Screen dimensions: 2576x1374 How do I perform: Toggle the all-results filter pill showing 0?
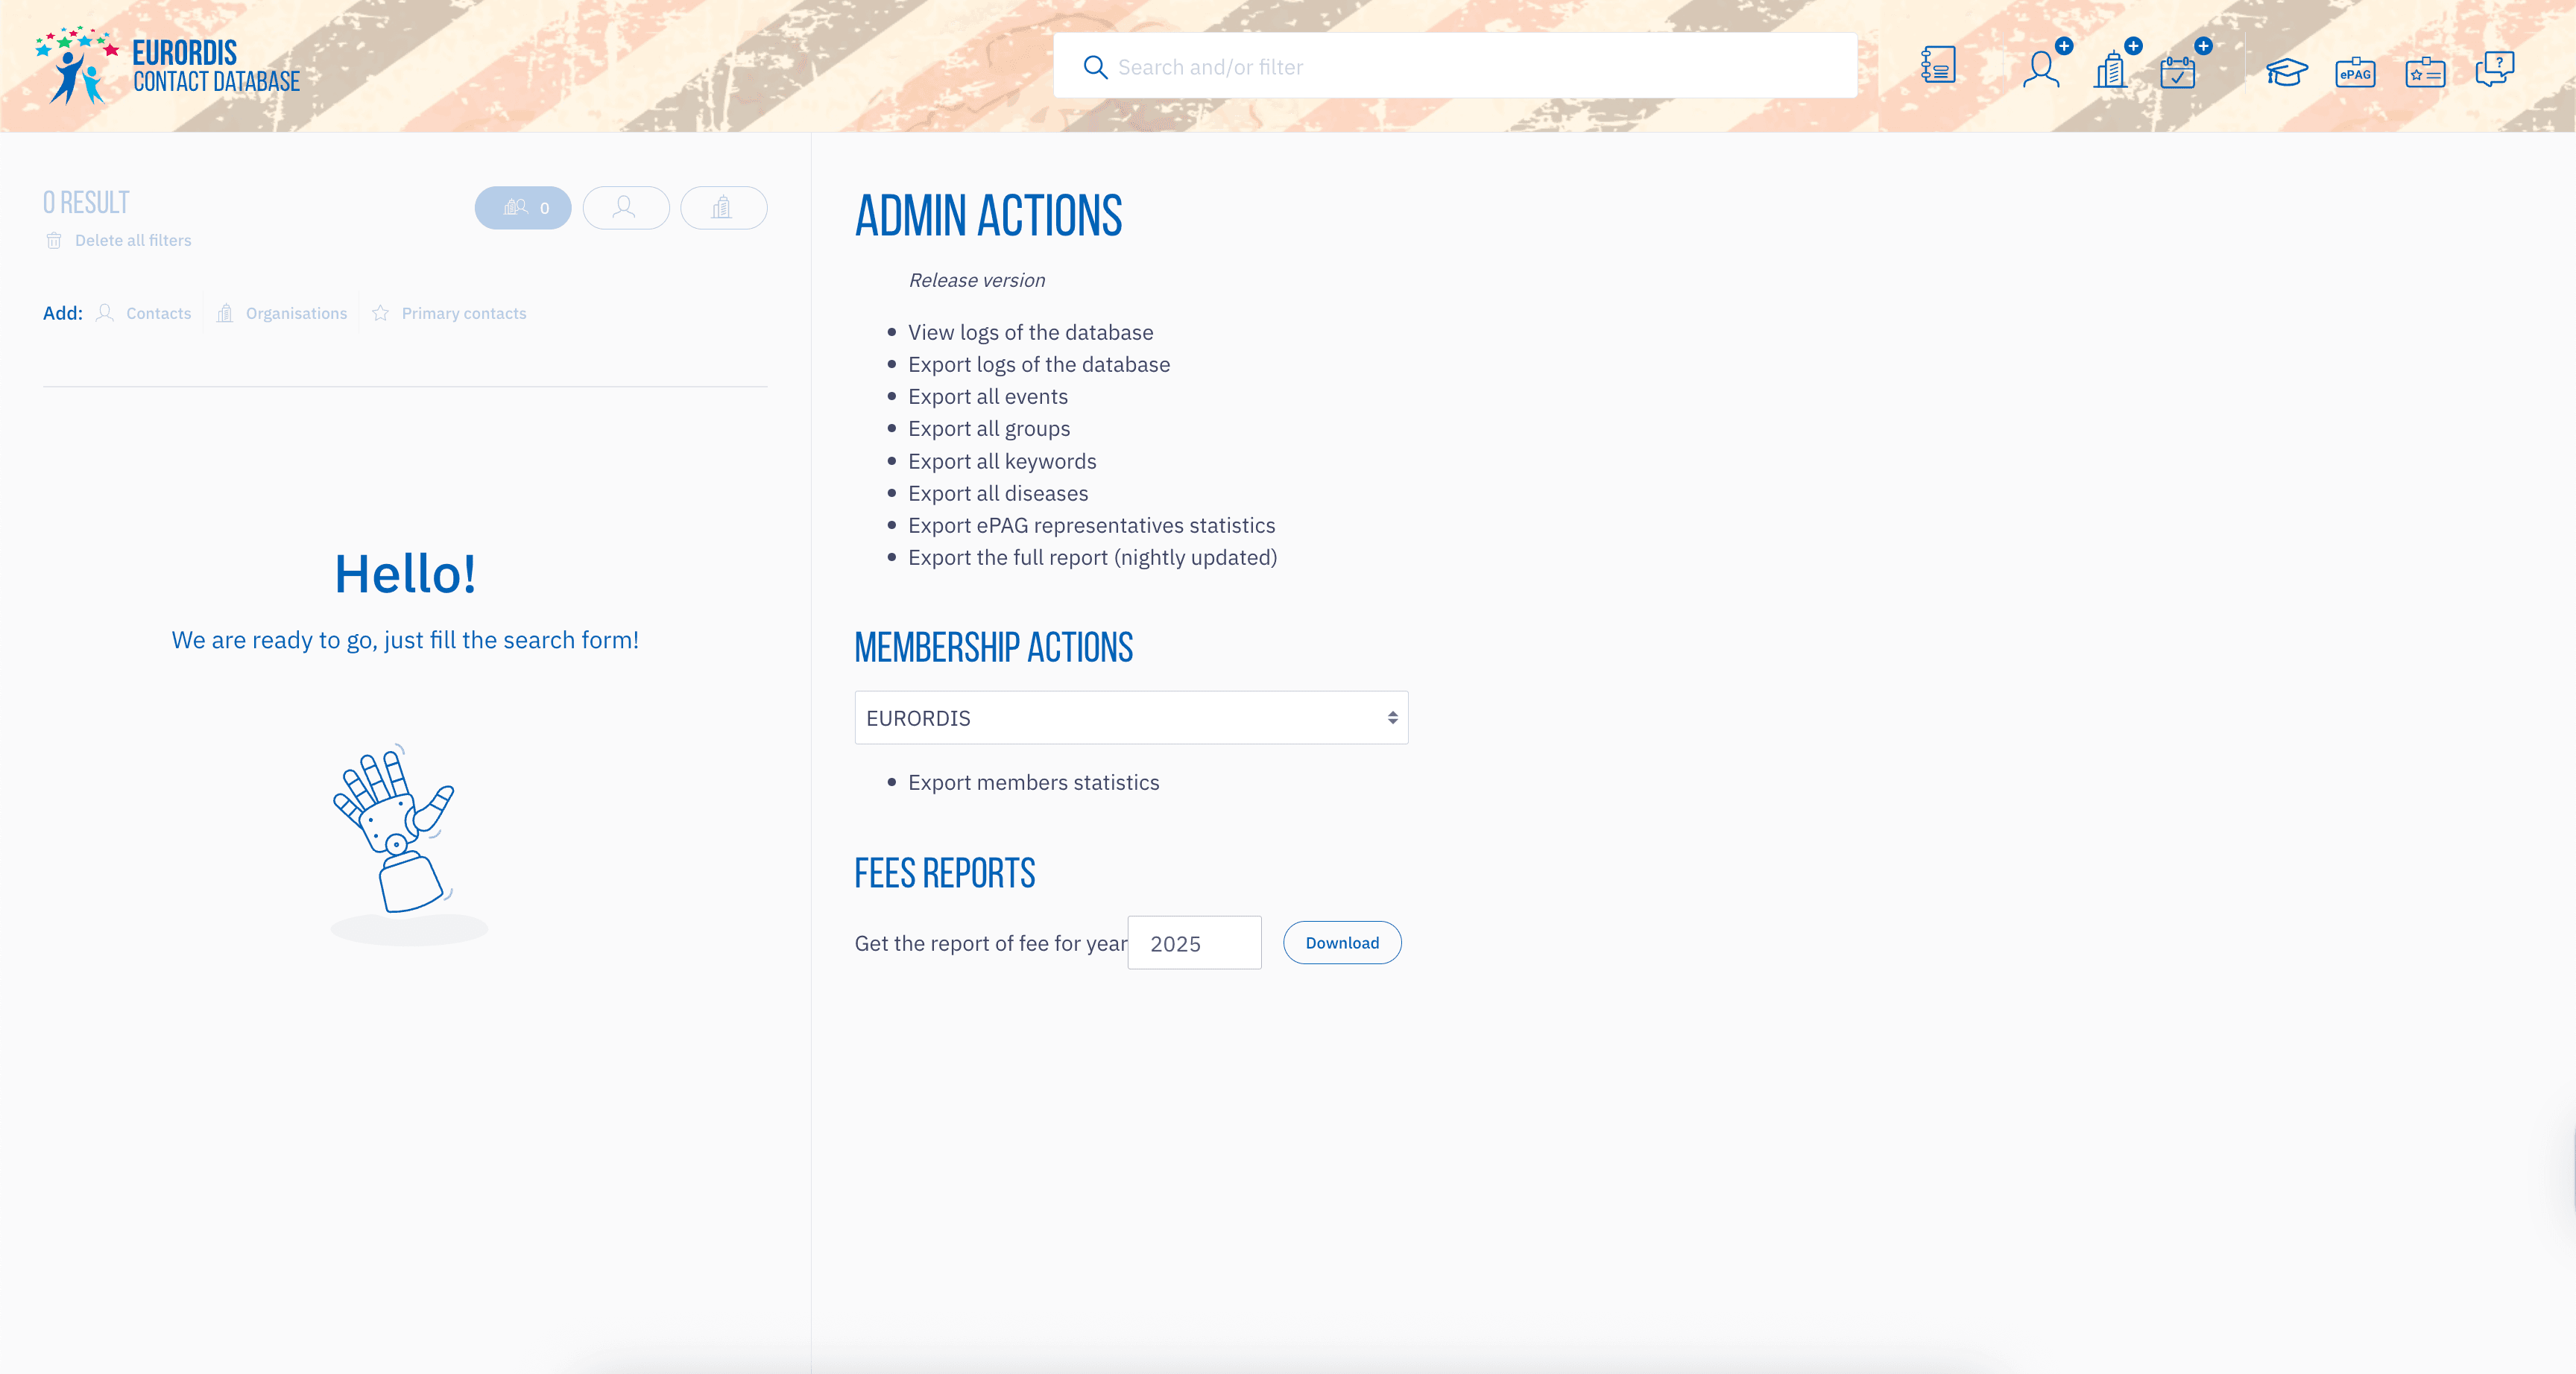(523, 208)
